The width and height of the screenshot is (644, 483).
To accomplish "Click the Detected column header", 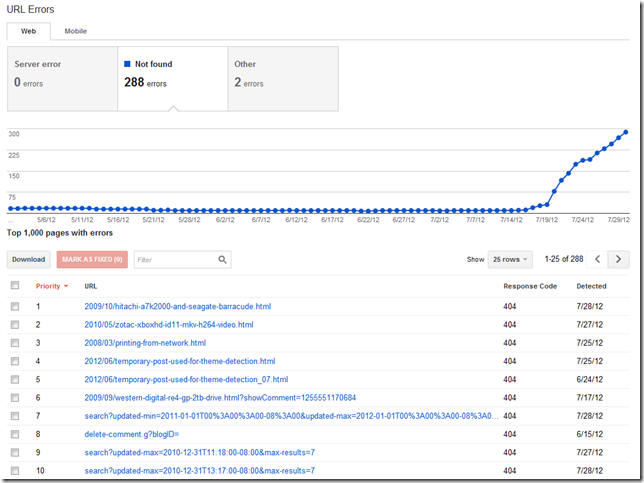I will pyautogui.click(x=591, y=286).
